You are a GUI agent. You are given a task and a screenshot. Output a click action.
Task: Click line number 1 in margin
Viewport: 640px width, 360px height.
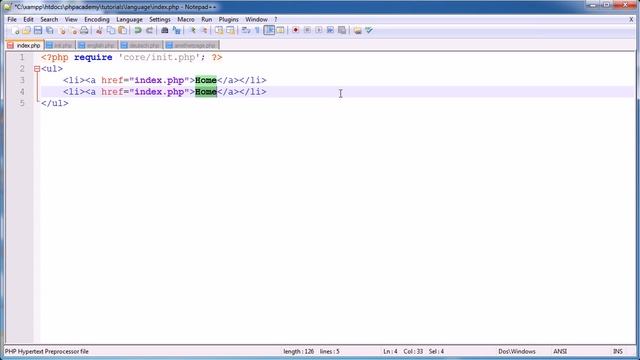22,57
